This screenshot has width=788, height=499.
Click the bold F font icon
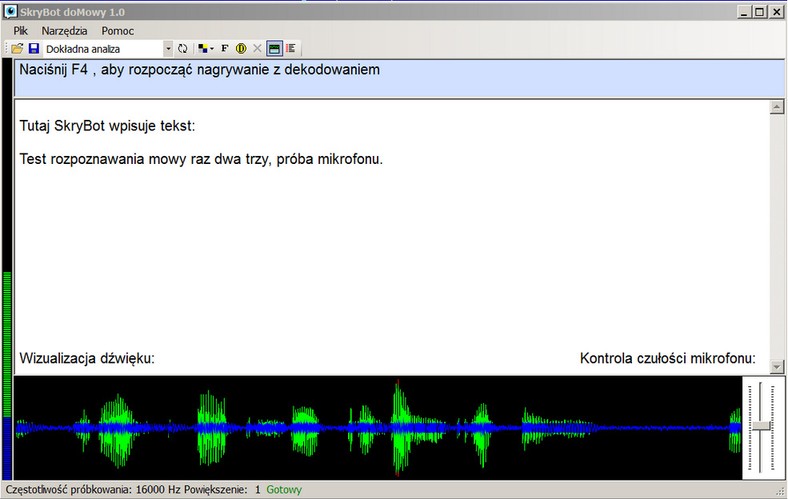point(225,48)
